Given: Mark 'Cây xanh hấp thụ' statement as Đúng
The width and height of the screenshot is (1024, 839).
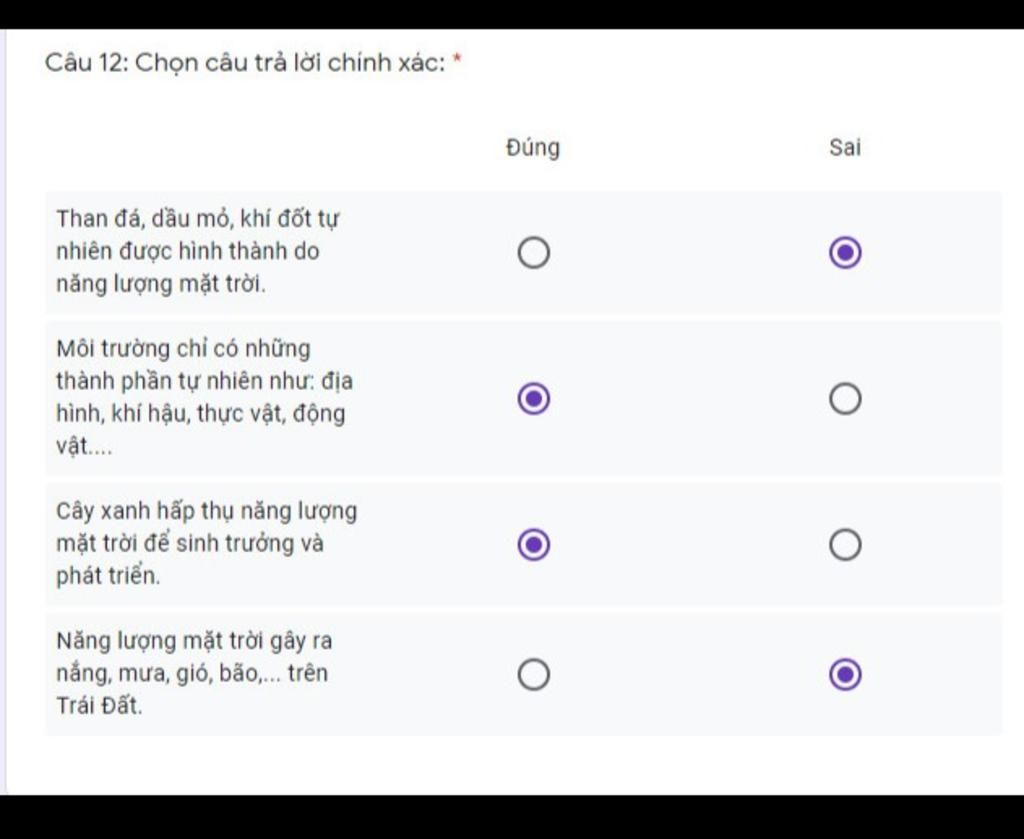Looking at the screenshot, I should point(533,545).
